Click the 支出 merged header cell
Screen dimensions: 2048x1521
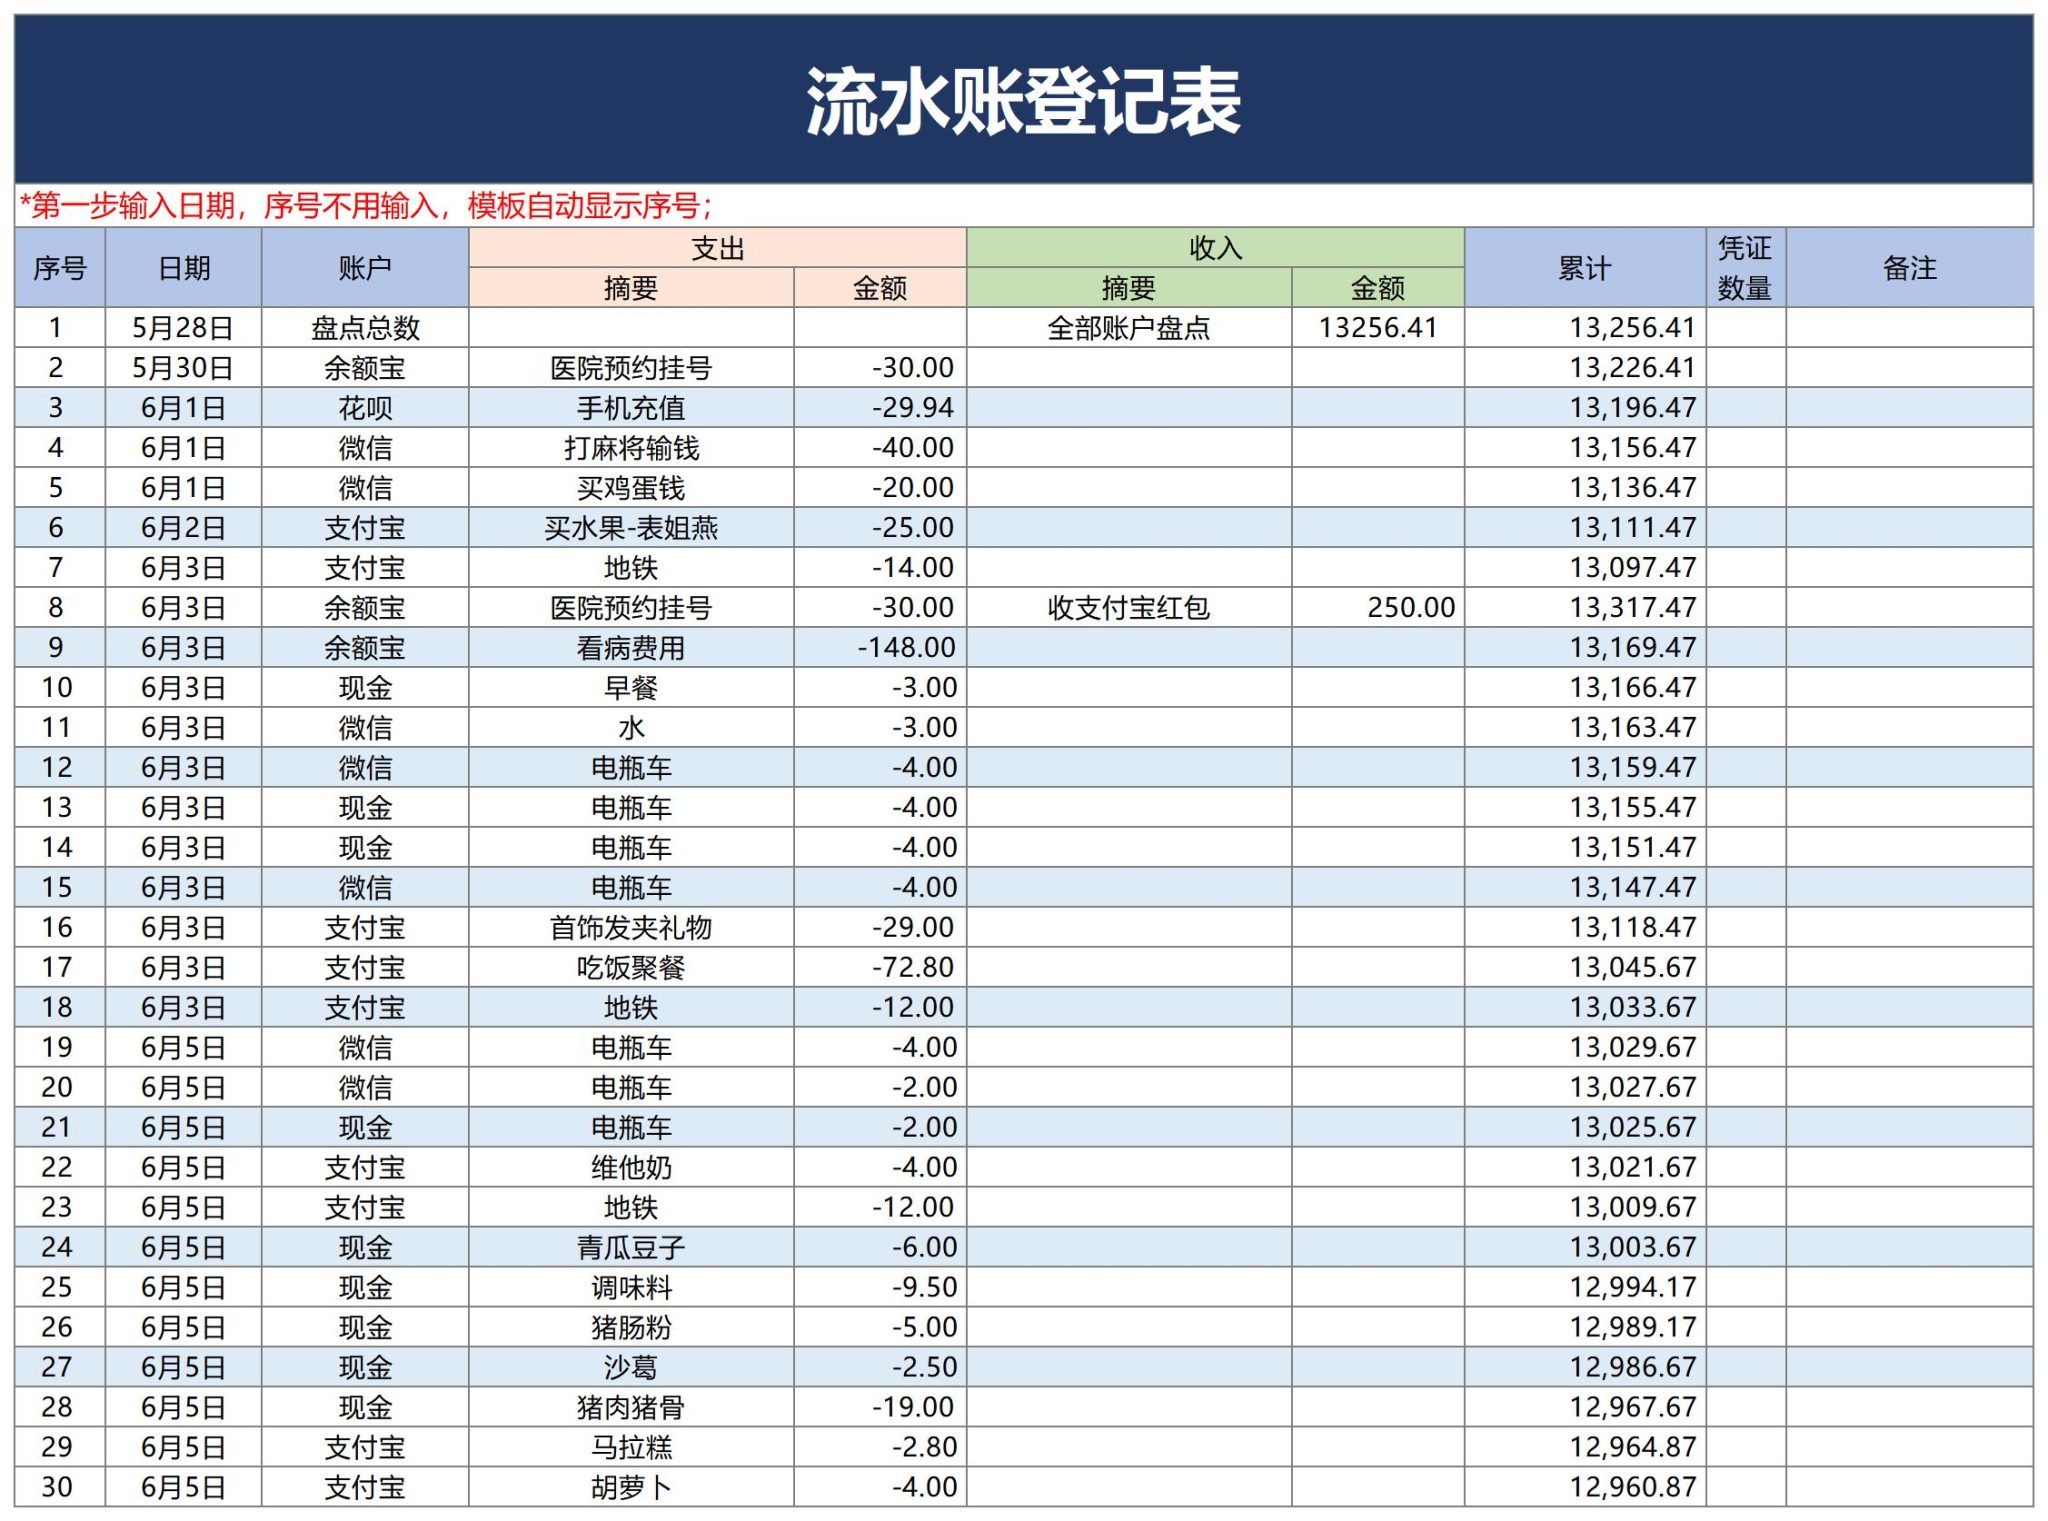coord(717,248)
